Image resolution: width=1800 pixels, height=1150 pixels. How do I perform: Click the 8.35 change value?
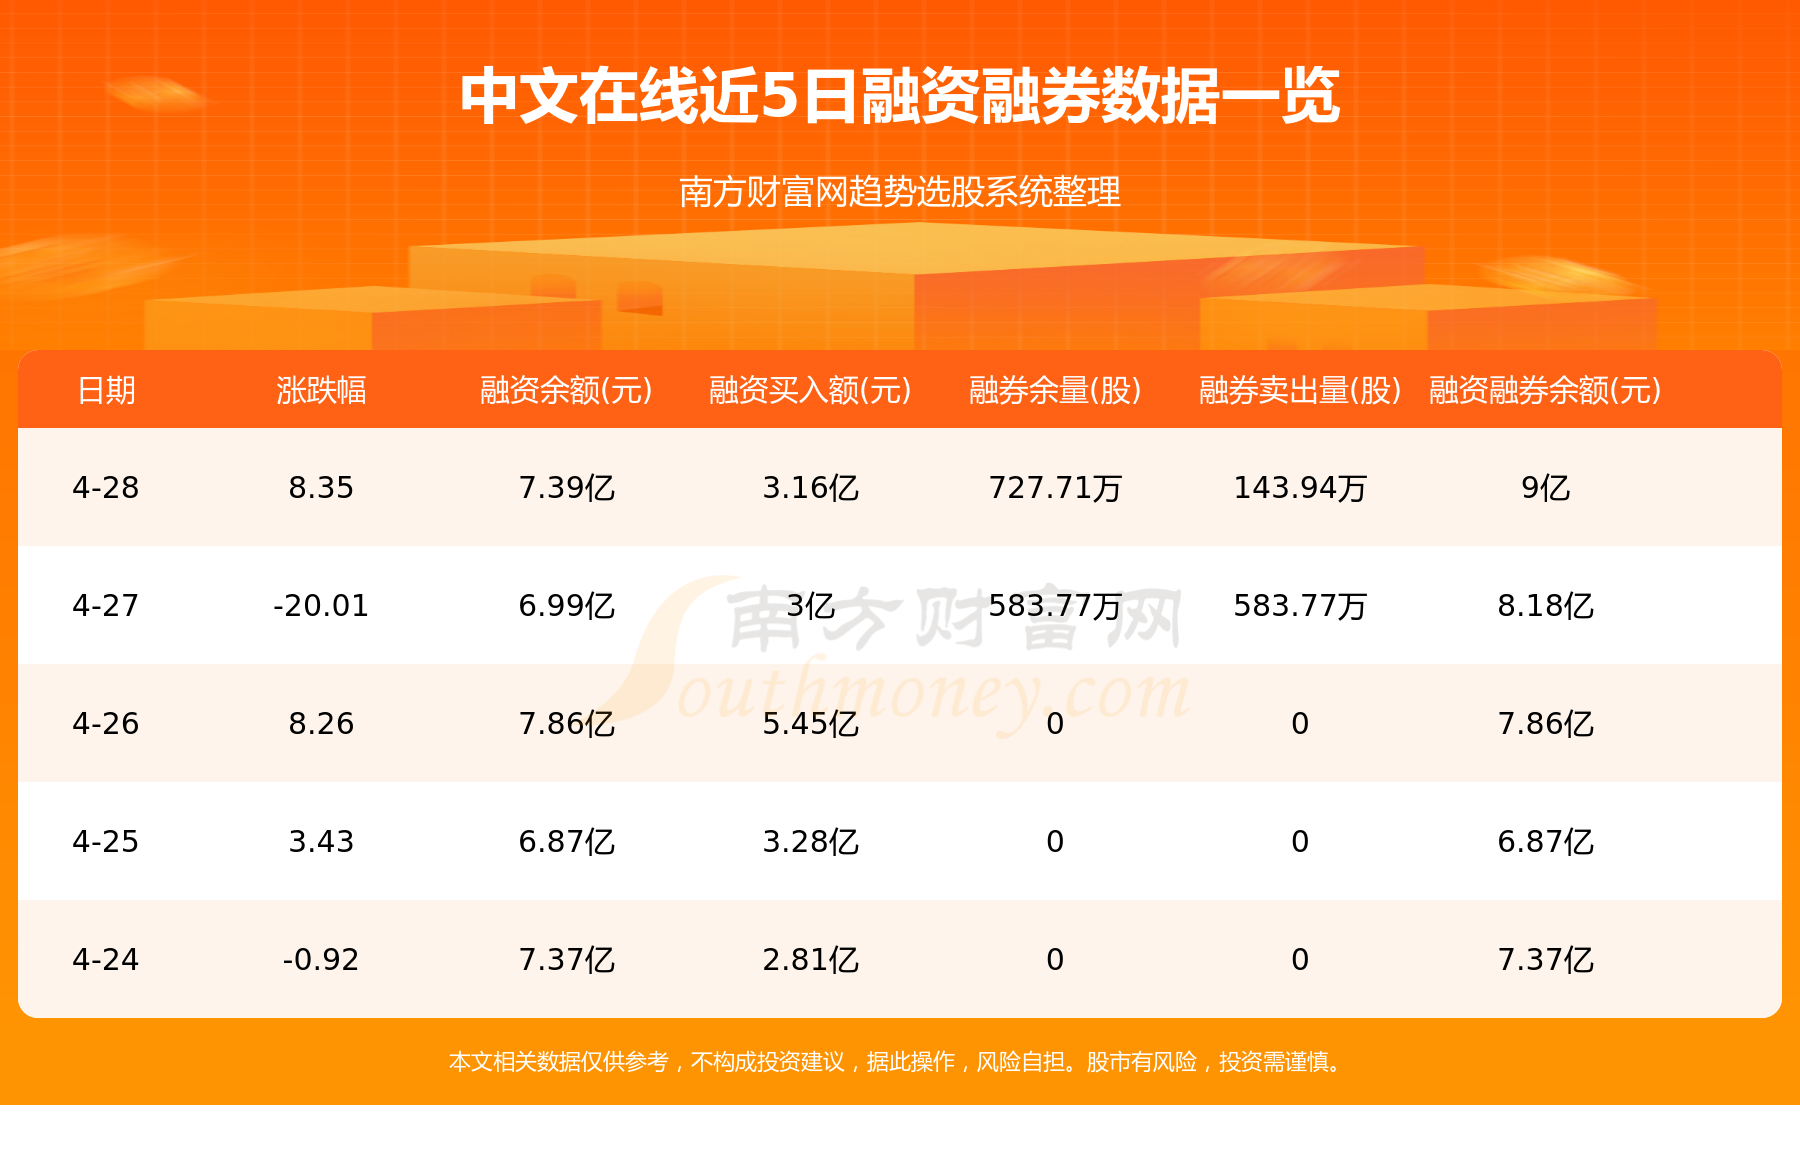[321, 487]
